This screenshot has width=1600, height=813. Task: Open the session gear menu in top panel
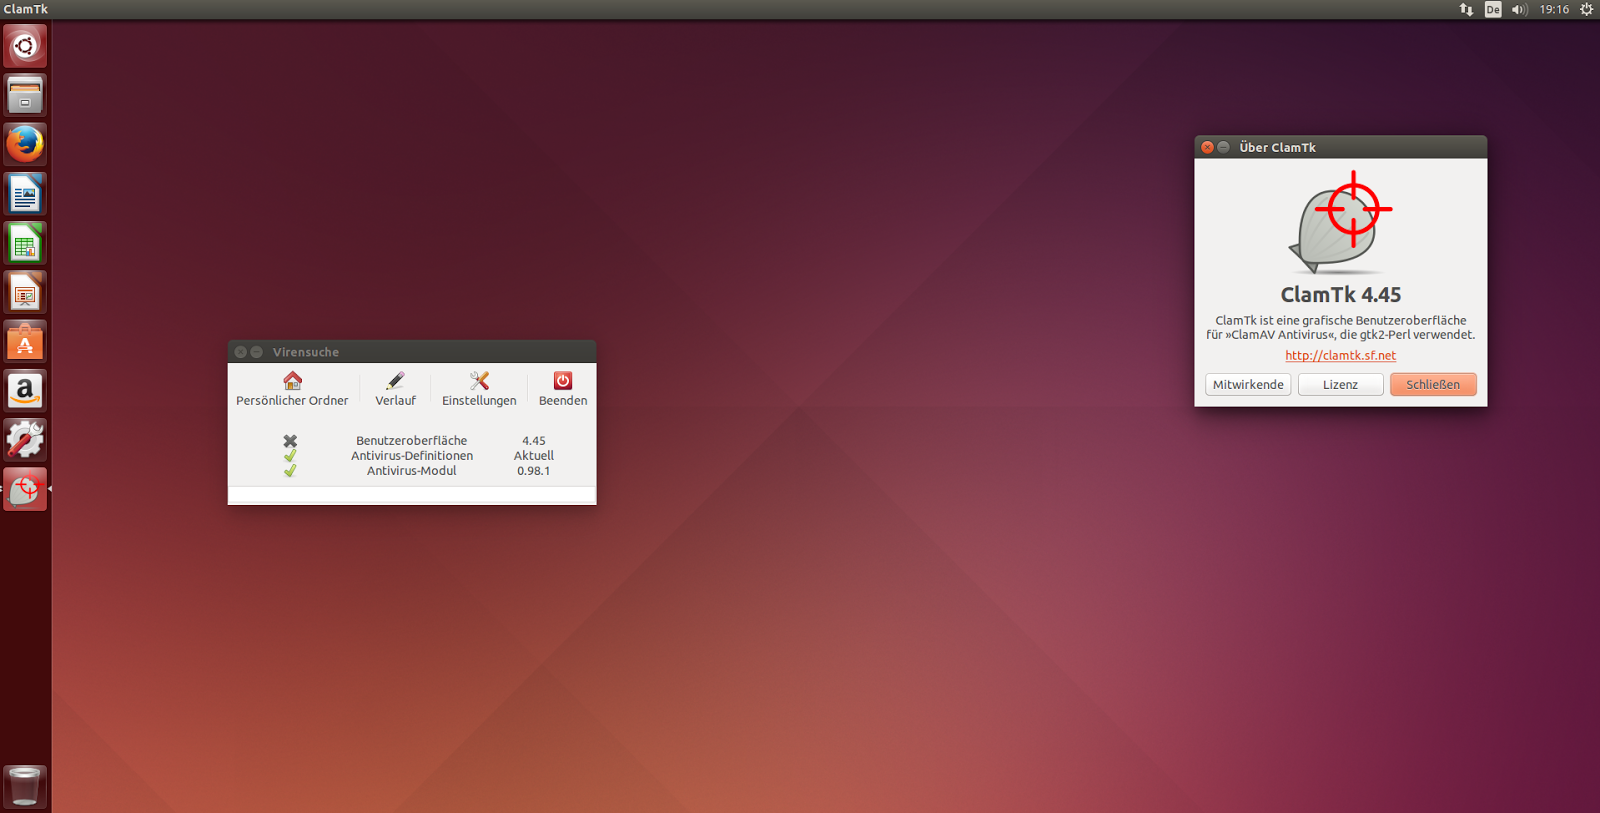point(1586,9)
